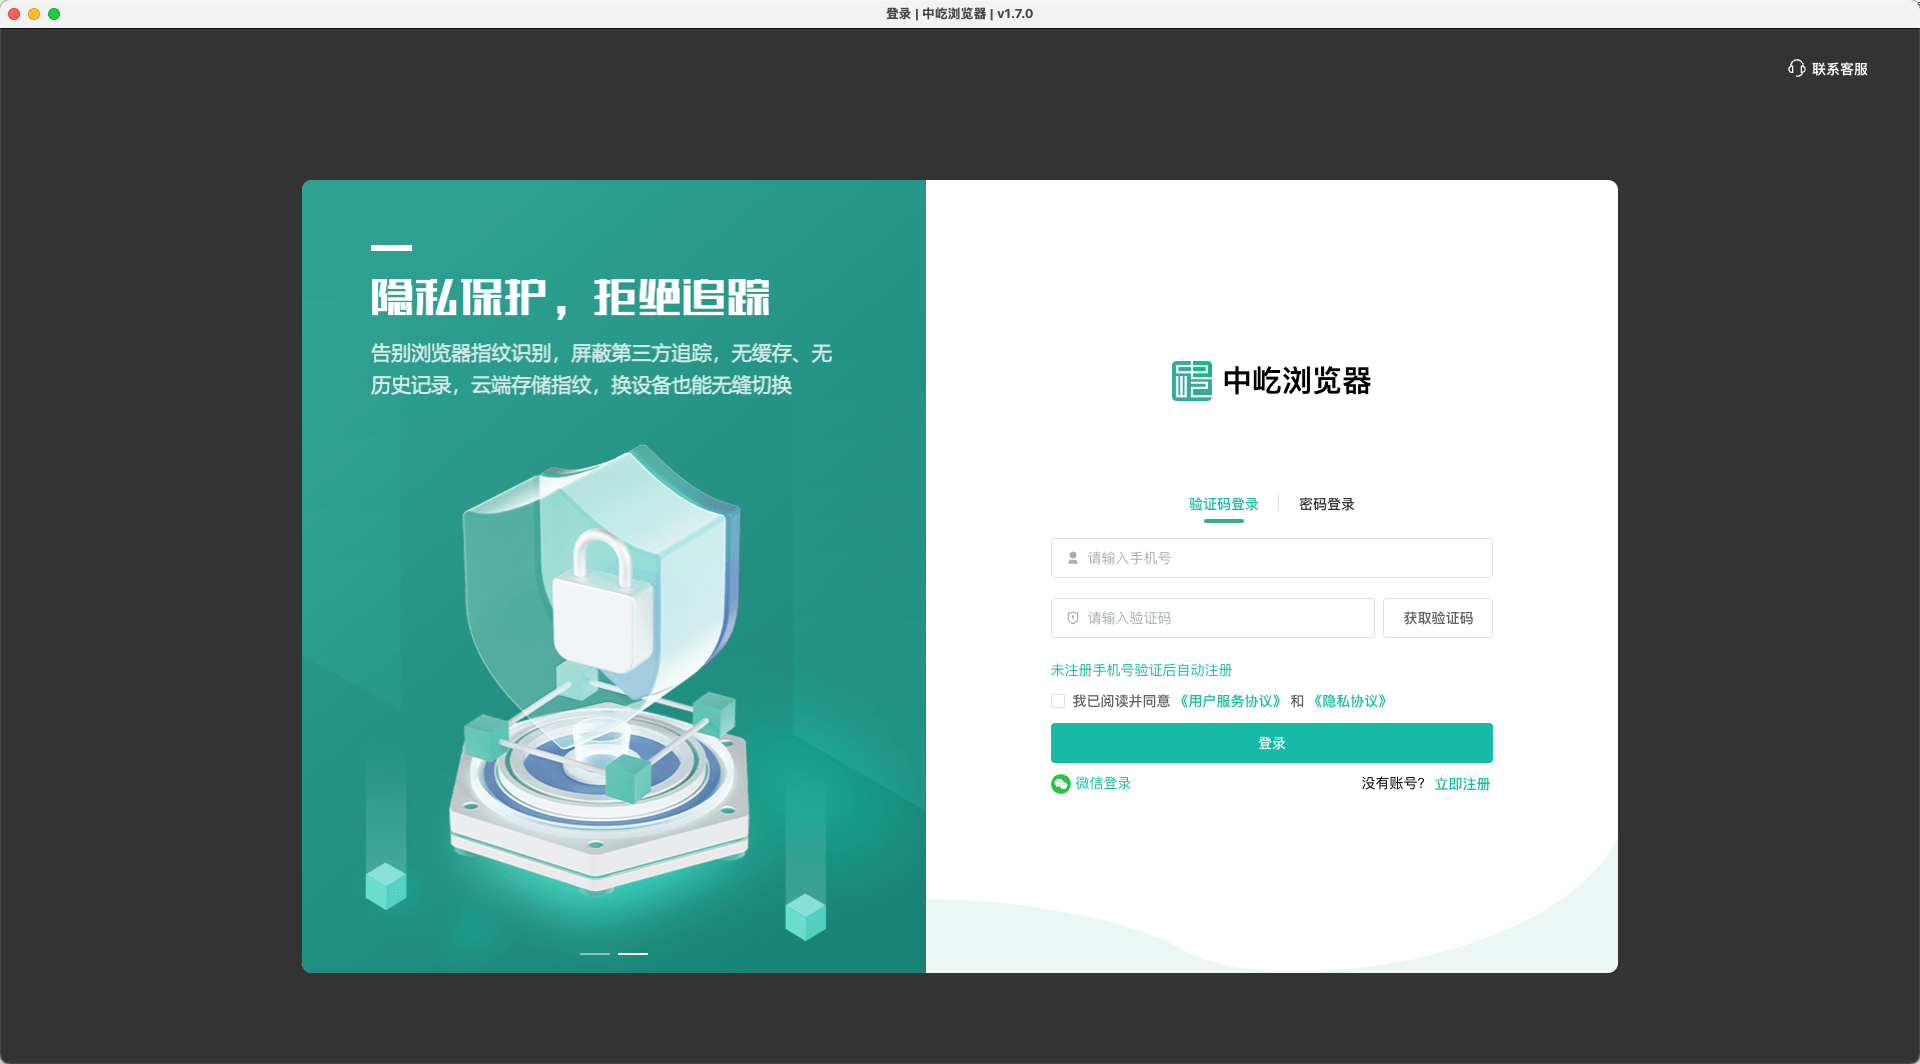Focus the 请输入手机号 phone field

[x=1271, y=558]
